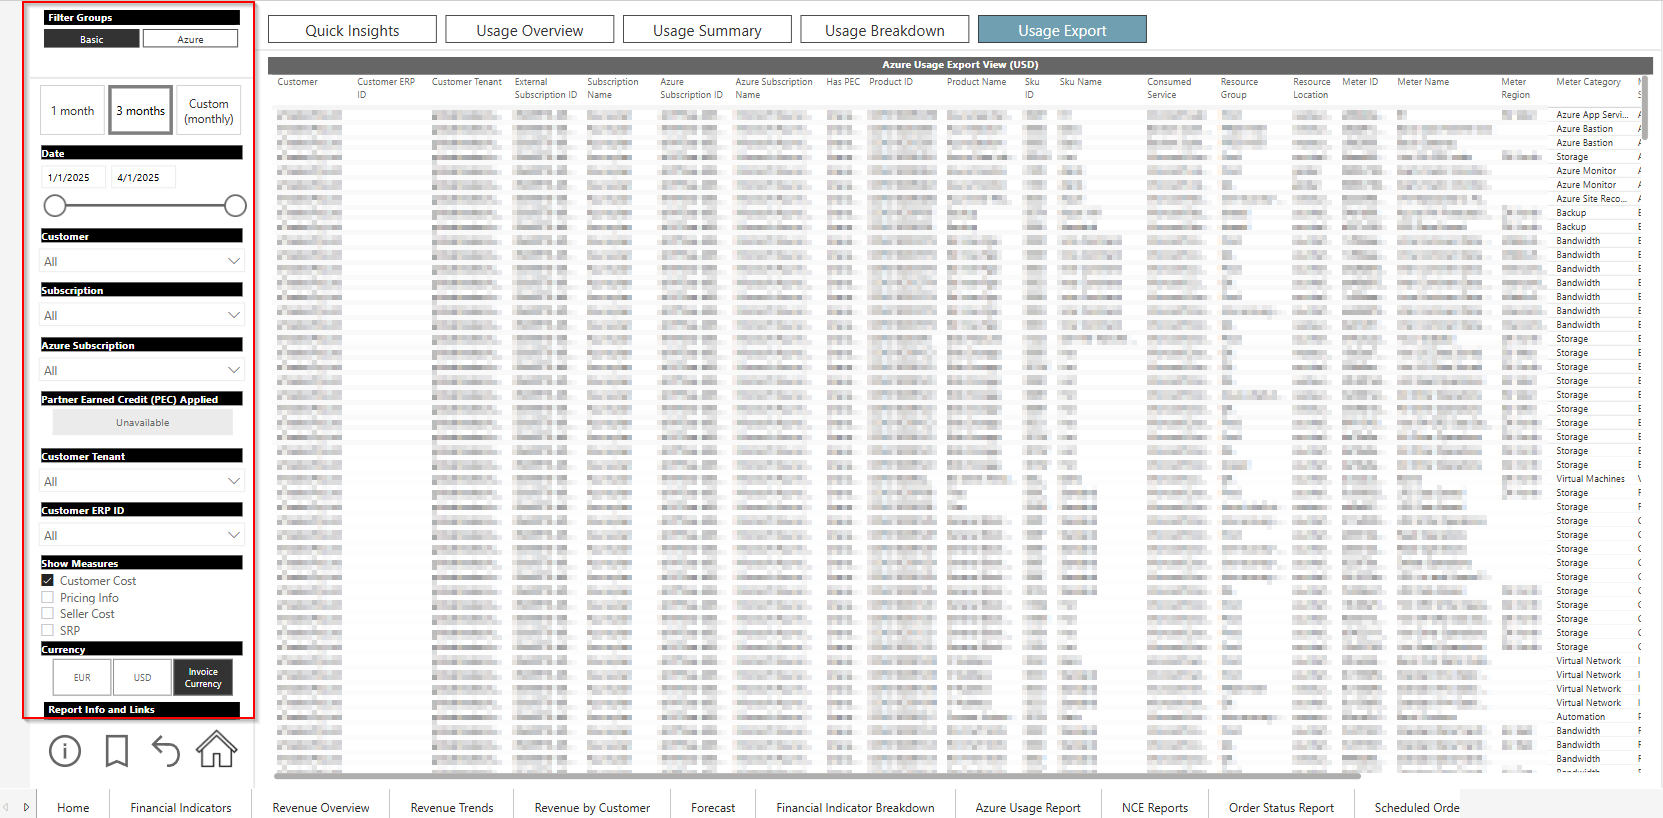Sort by the Meter Category column
1663x818 pixels.
click(x=1588, y=82)
